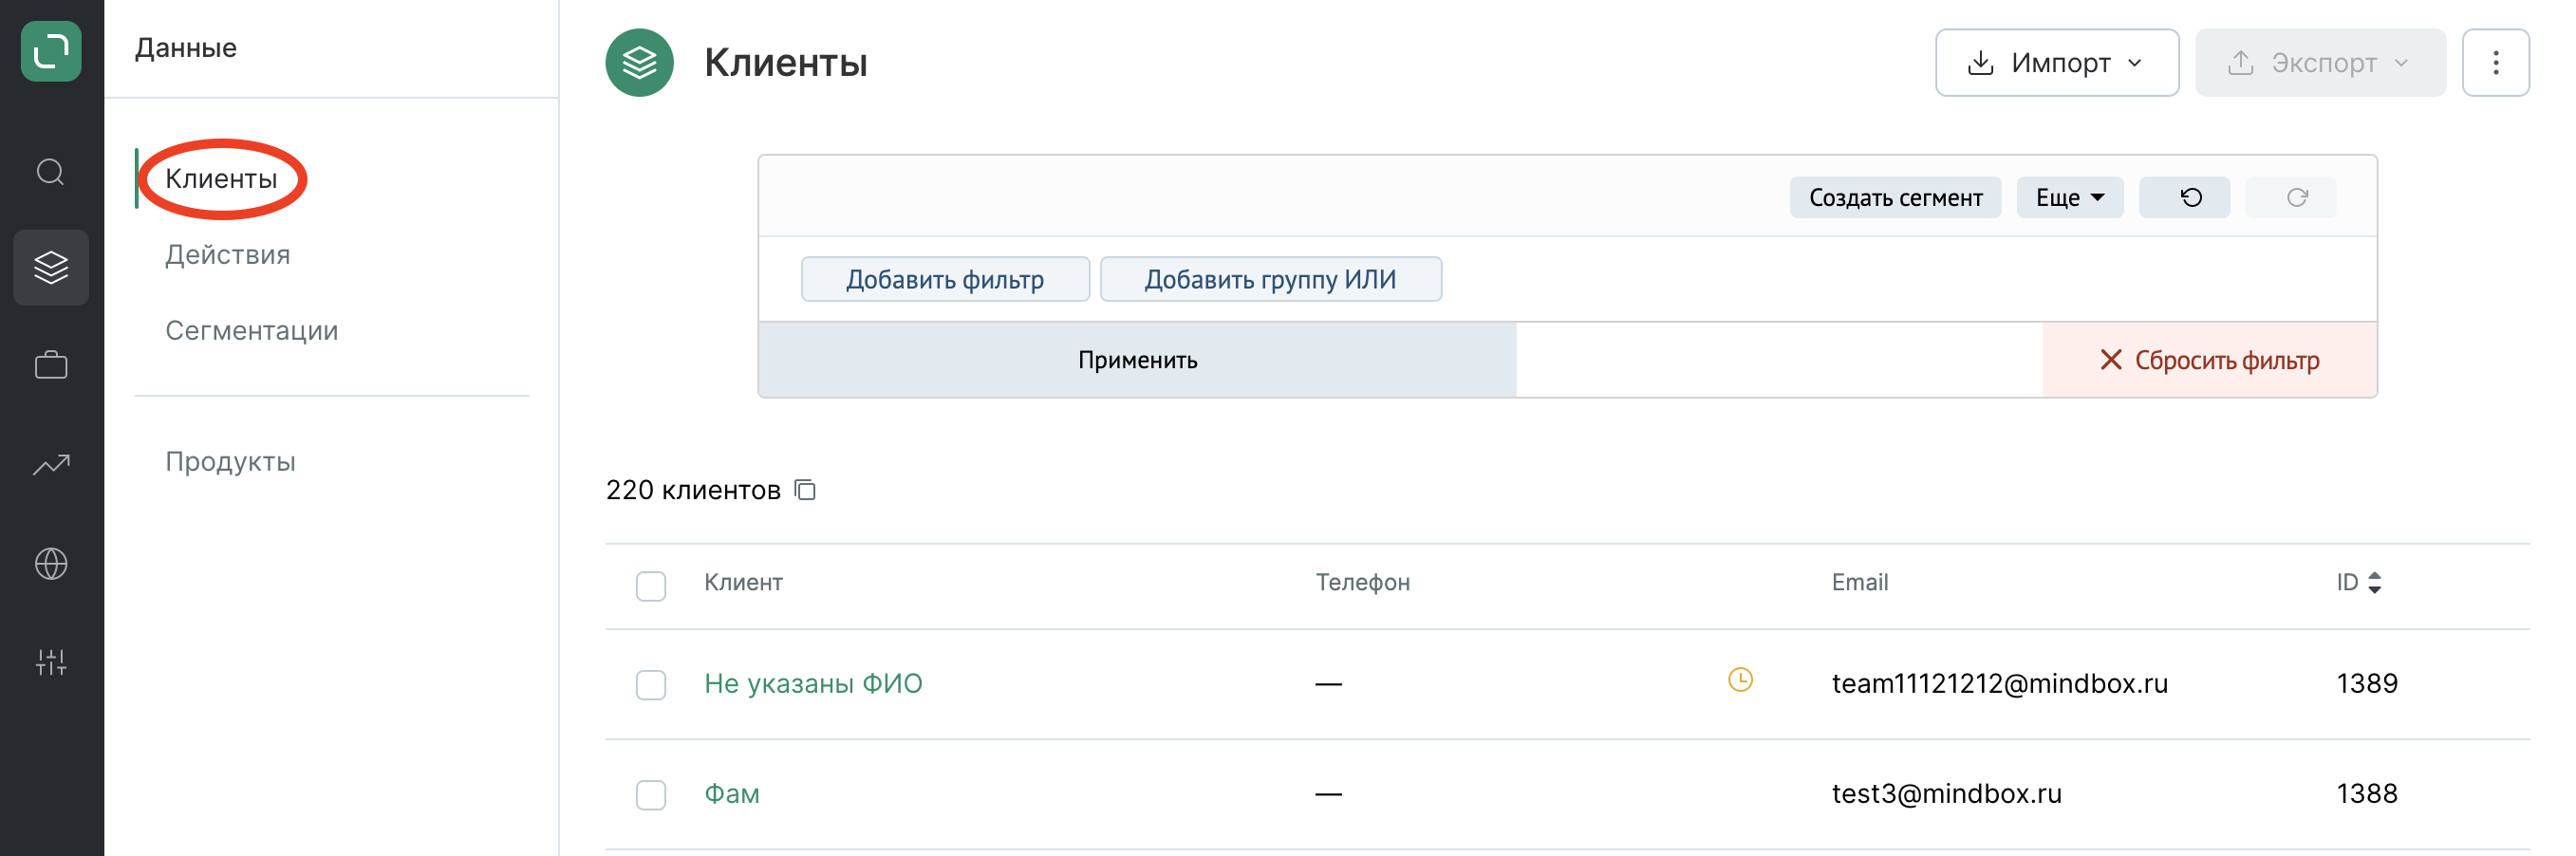Screen dimensions: 2576x856
Task: Click email team11121212@mindbox.ru
Action: tap(1999, 684)
